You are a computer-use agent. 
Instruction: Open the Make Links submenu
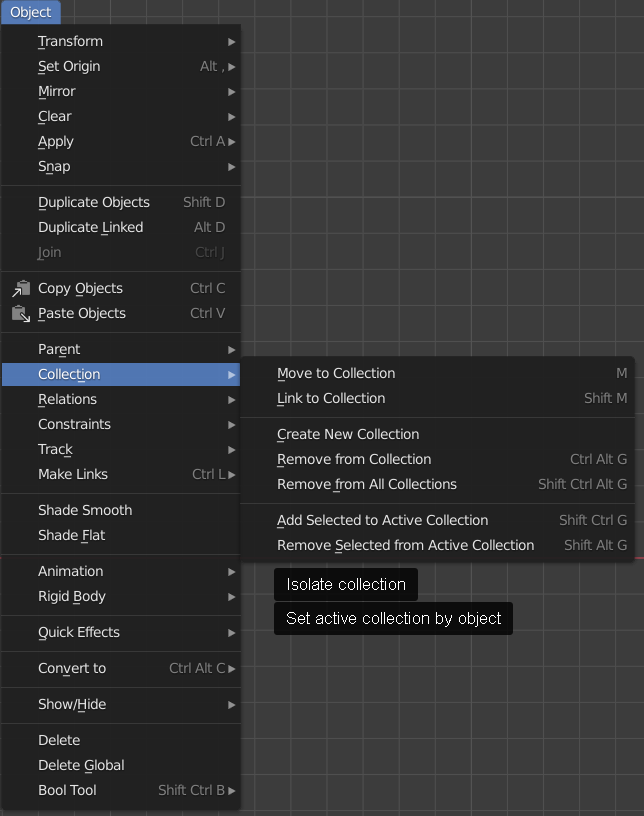coord(121,474)
